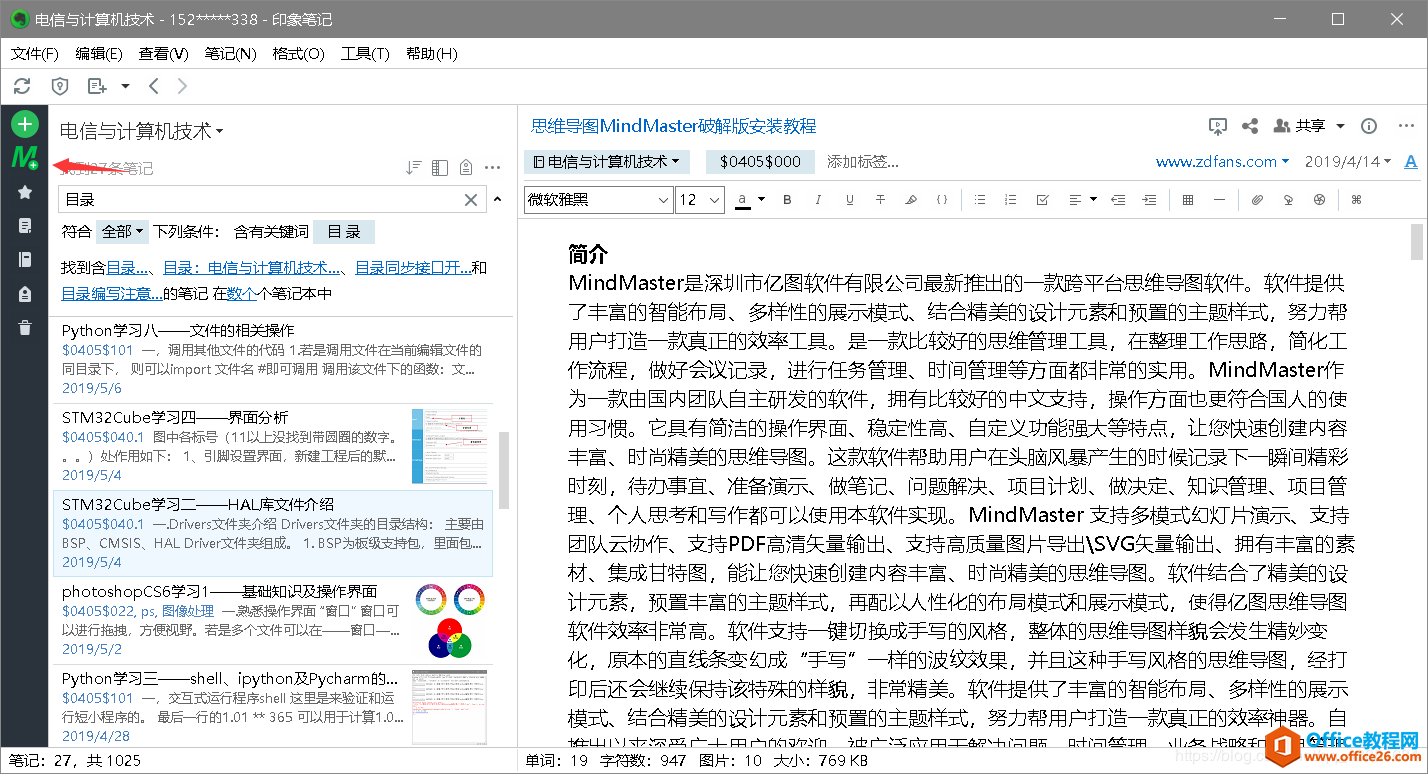This screenshot has height=774, width=1428.
Task: Open Shortcuts star icon in sidebar
Action: click(25, 192)
